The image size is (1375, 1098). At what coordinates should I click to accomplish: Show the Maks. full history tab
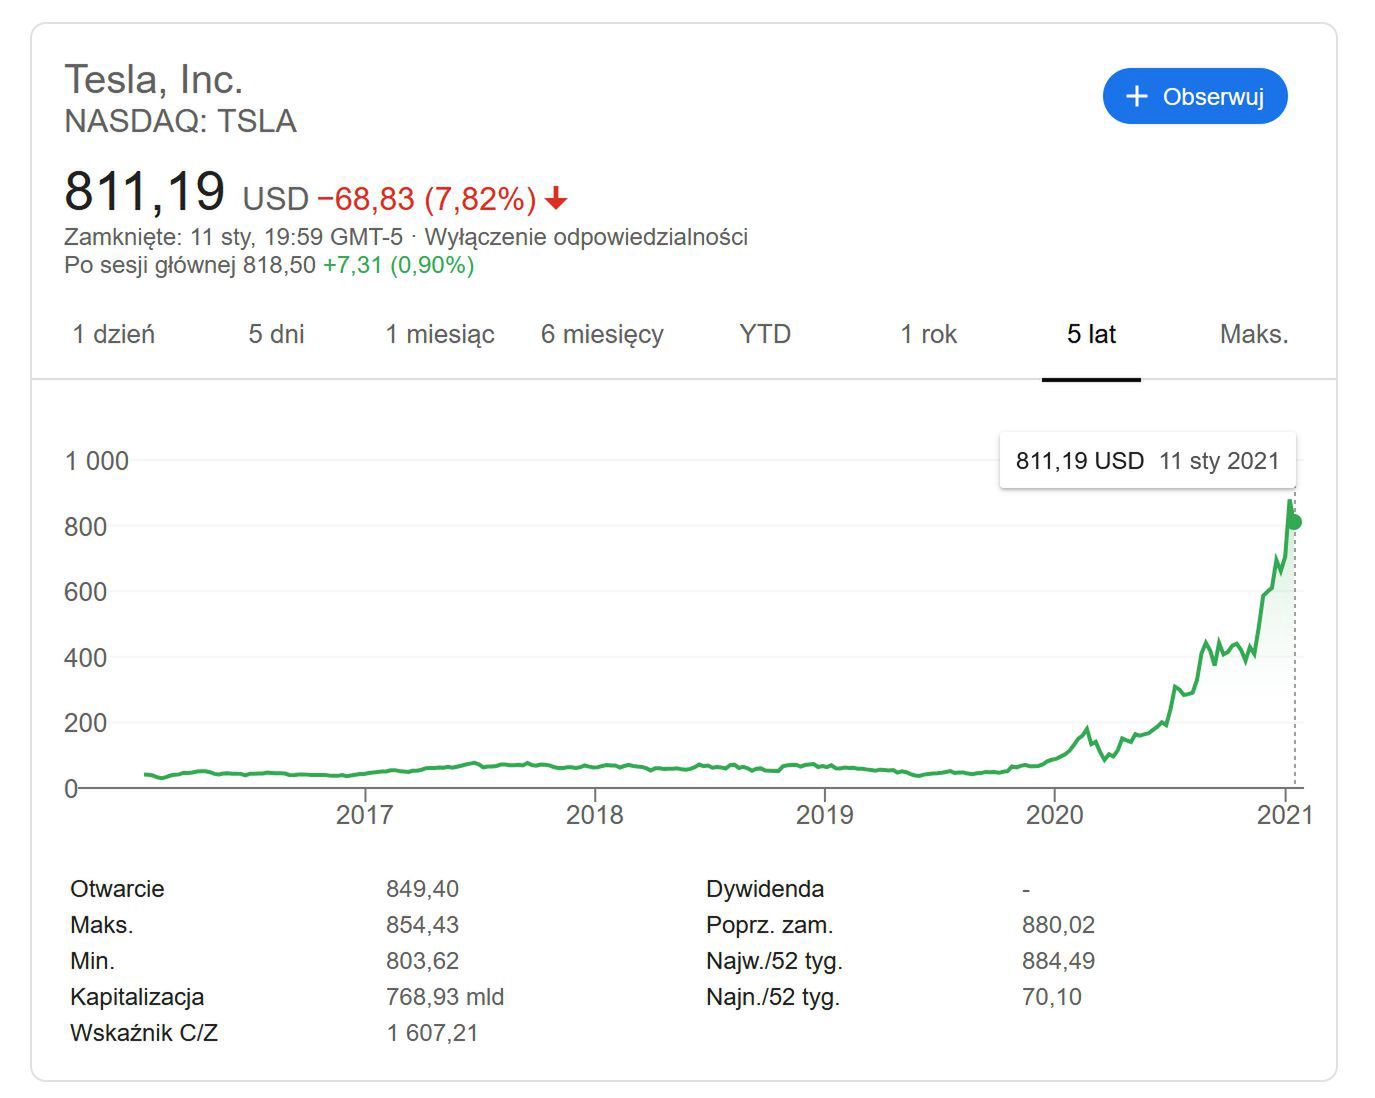click(1254, 334)
